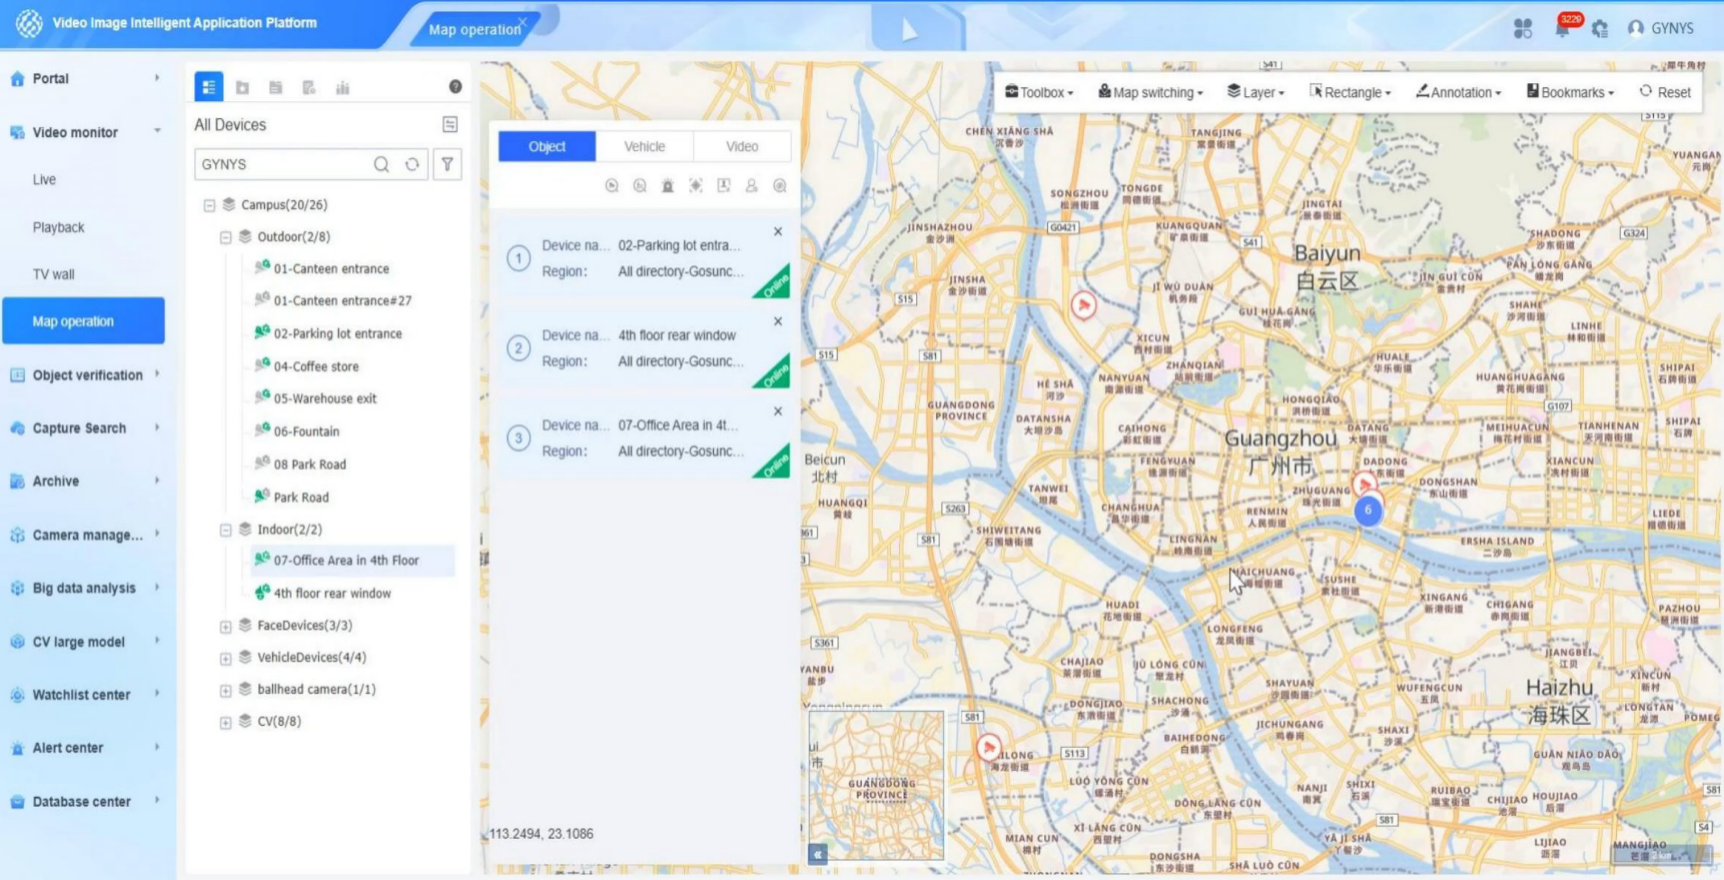Open the Rectangle selection dropdown
1724x880 pixels.
pyautogui.click(x=1350, y=92)
